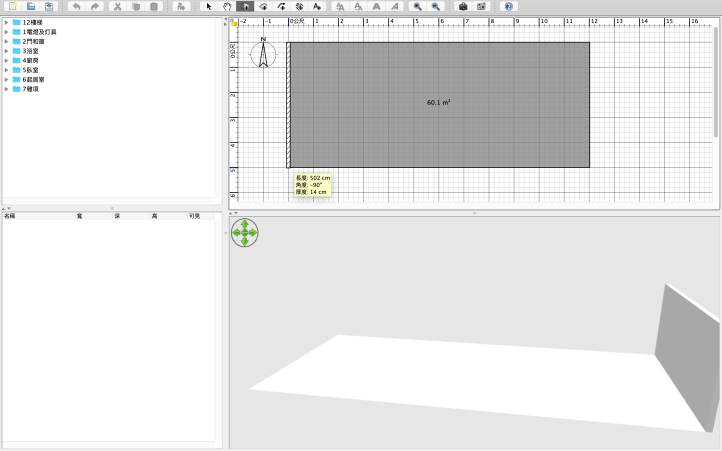
Task: Select the Pan hand tool
Action: [x=227, y=6]
